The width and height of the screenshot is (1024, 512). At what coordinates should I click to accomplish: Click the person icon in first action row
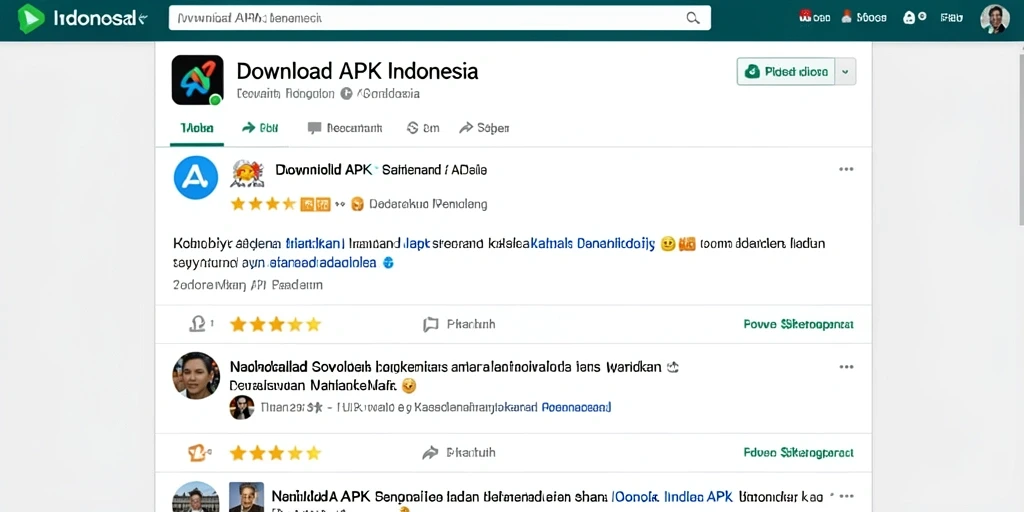click(197, 323)
